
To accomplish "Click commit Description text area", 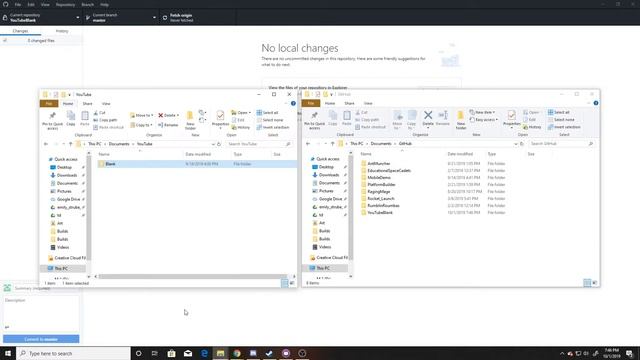I will (41, 313).
